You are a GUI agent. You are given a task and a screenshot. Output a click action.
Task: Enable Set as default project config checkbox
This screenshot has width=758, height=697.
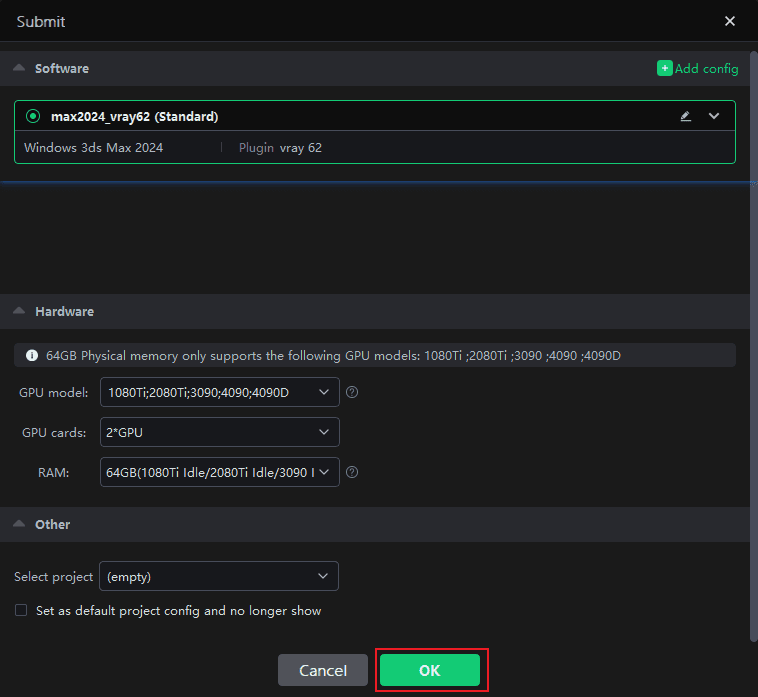(x=21, y=610)
